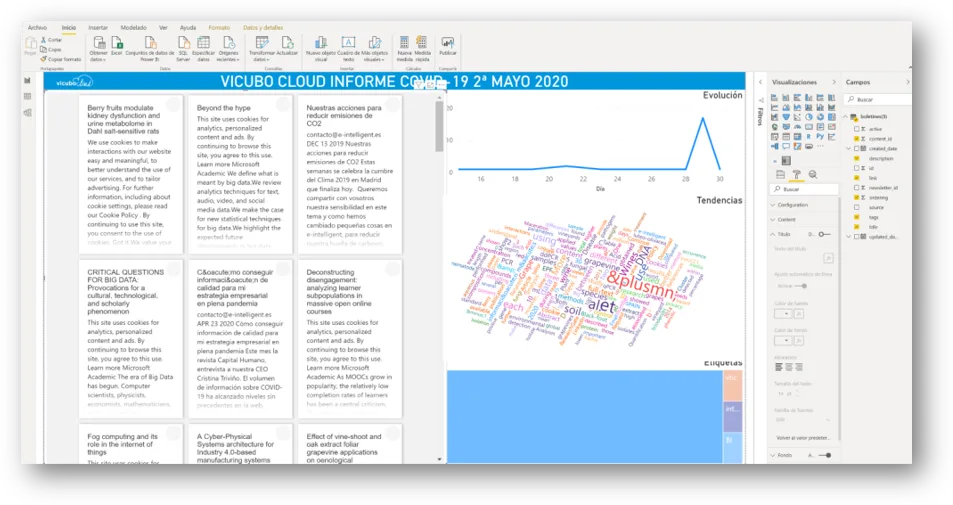
Task: Expand the Configuration section
Action: tap(773, 205)
